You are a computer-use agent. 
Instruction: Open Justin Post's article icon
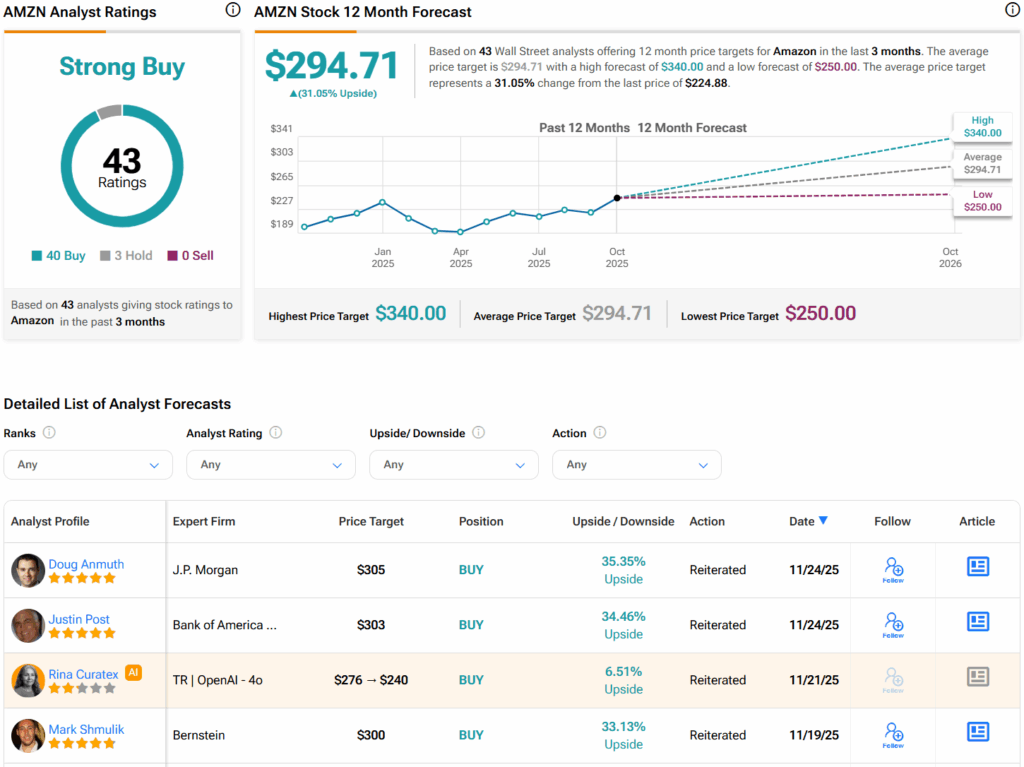coord(977,622)
